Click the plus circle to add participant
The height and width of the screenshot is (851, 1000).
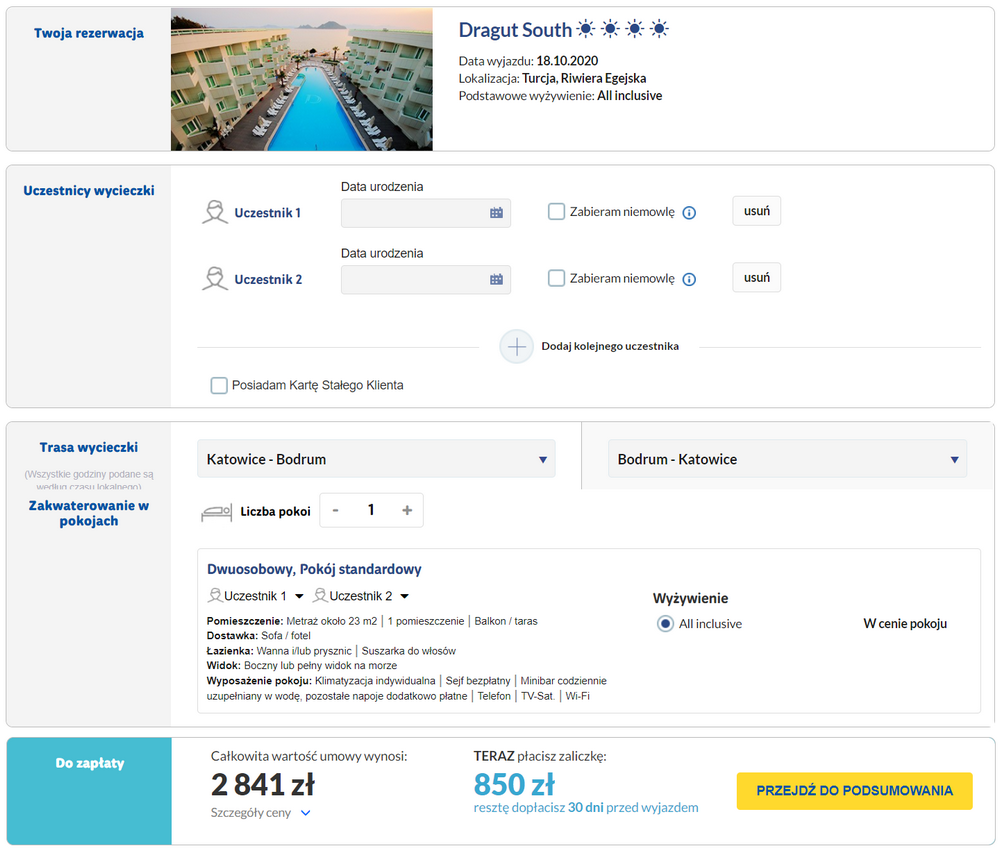tap(517, 346)
